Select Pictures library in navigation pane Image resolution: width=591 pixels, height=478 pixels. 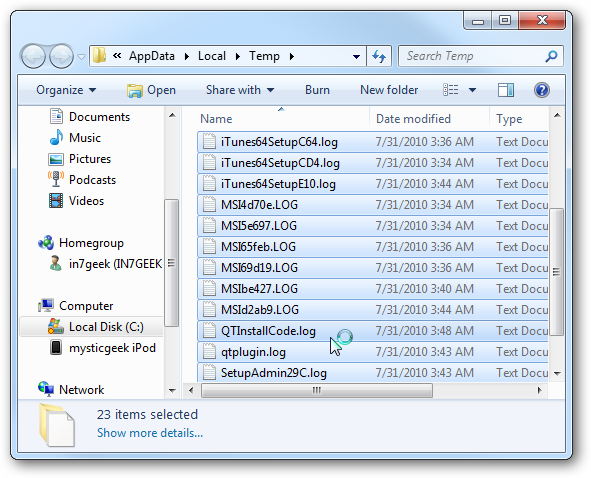(x=90, y=159)
